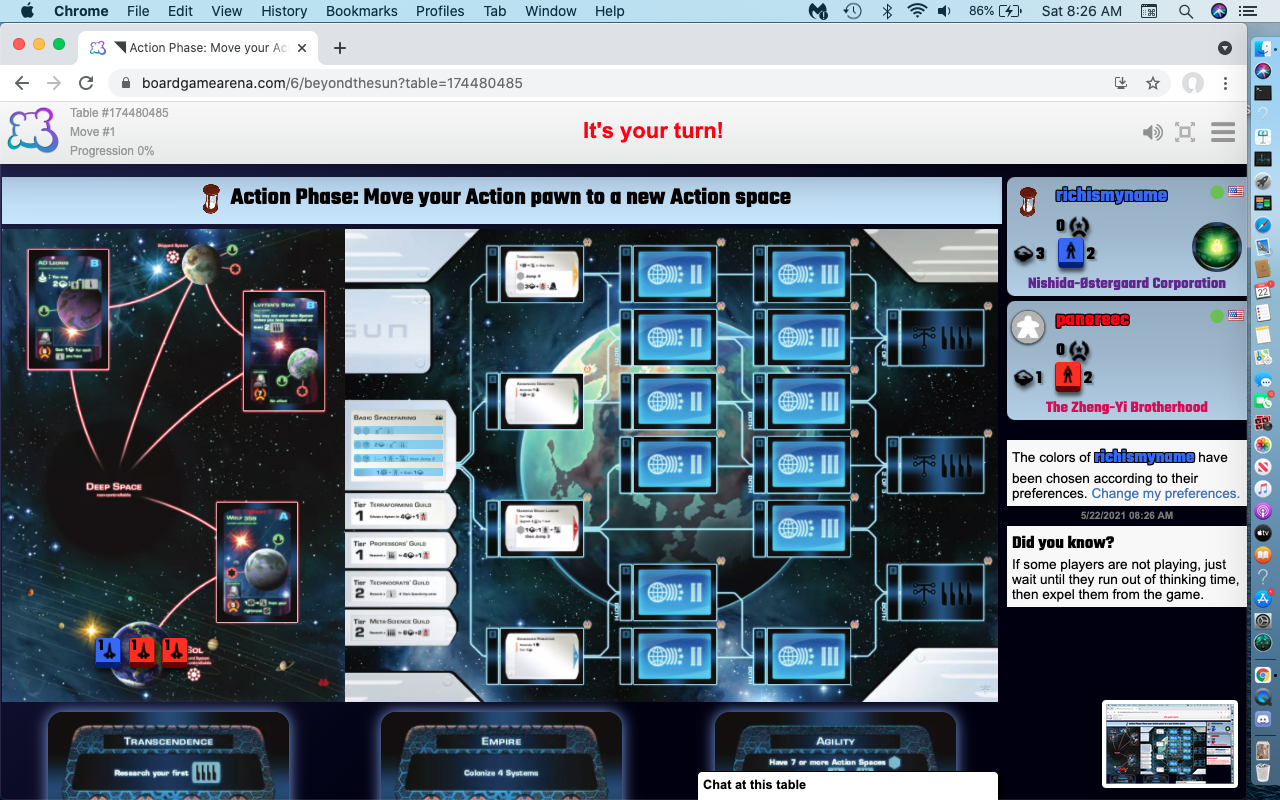Click the Chat at this table box
The image size is (1280, 800).
tap(847, 785)
